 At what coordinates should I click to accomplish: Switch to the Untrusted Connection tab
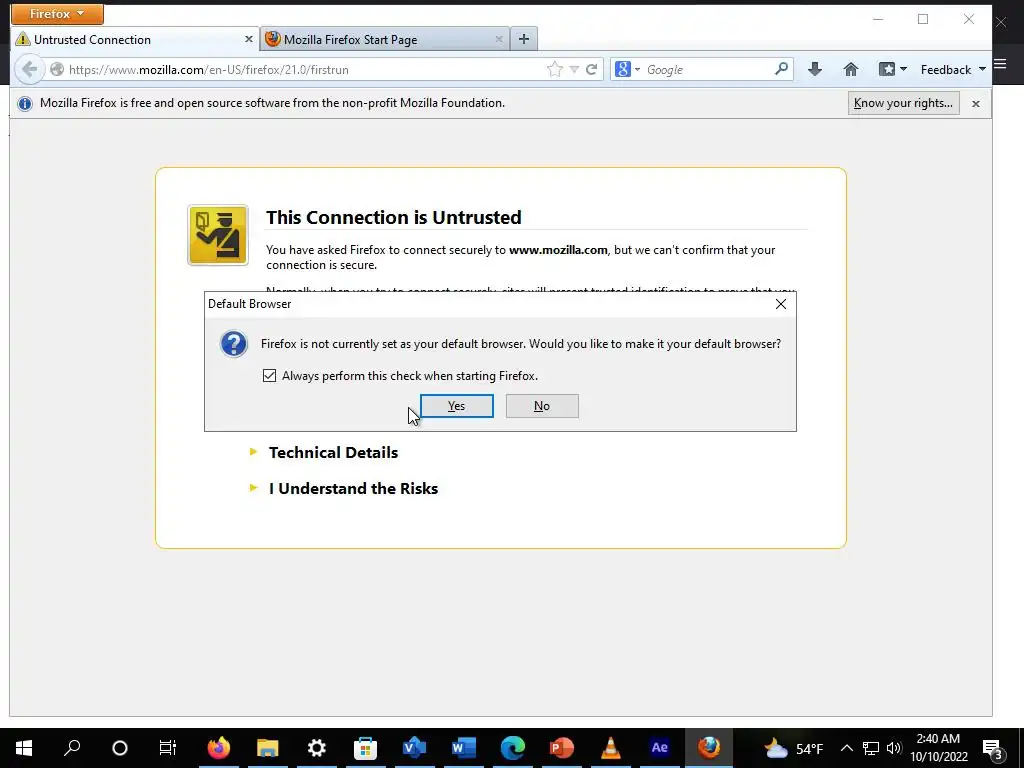(135, 39)
